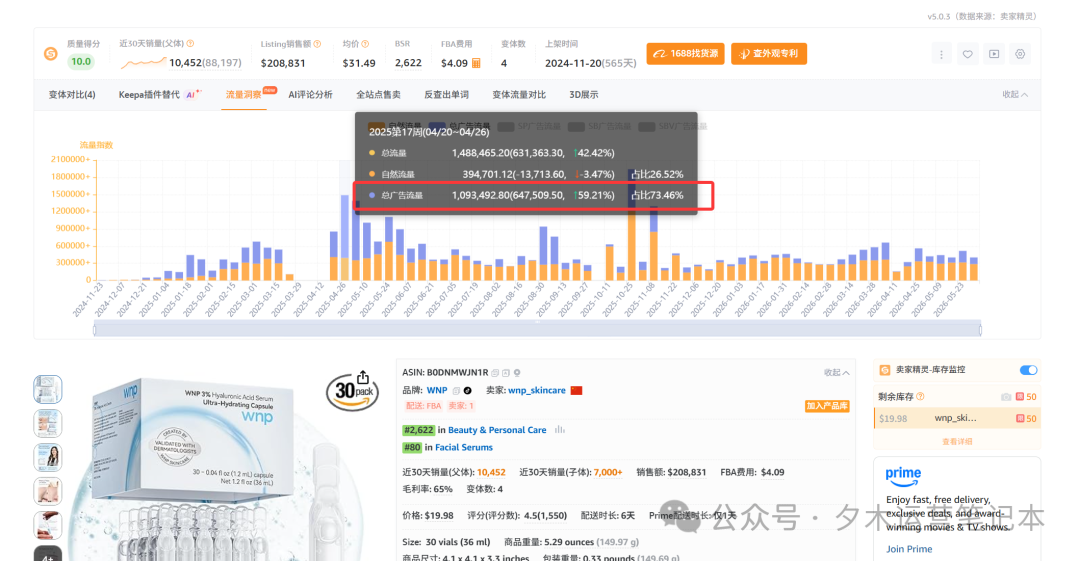The width and height of the screenshot is (1080, 561).
Task: Click the 7,000+ child sales value
Action: click(608, 473)
